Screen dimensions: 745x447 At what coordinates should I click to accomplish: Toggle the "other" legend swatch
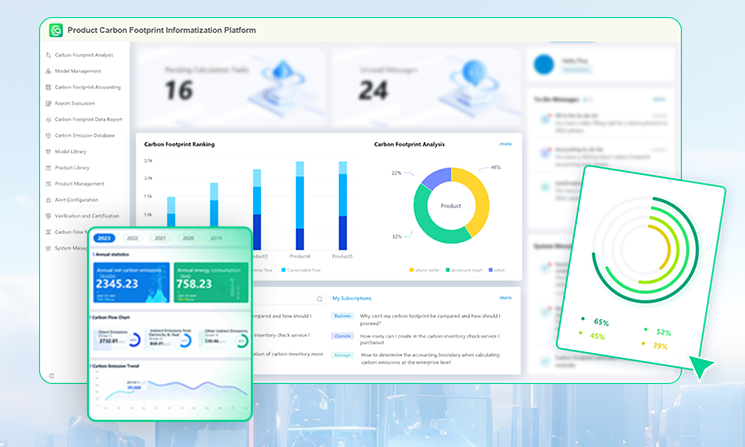tap(491, 270)
